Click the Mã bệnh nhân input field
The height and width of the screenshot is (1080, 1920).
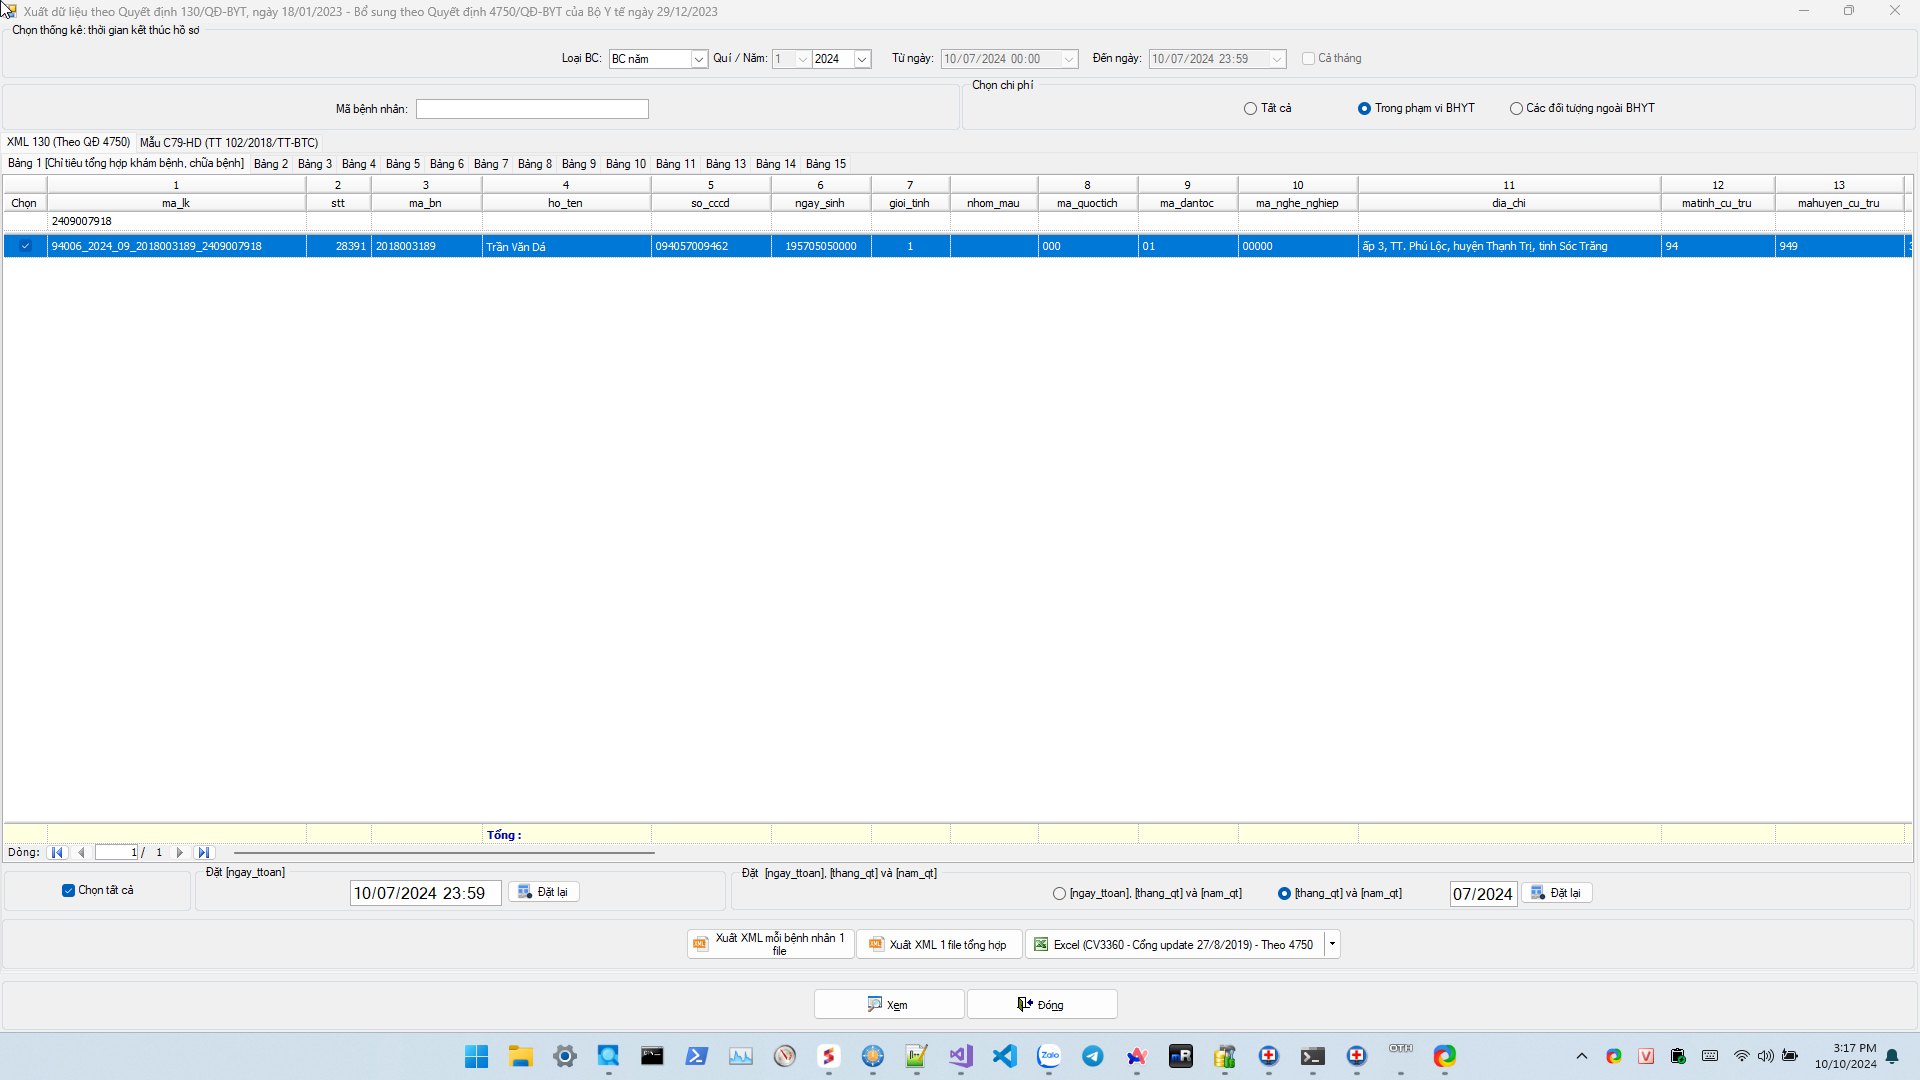(532, 109)
